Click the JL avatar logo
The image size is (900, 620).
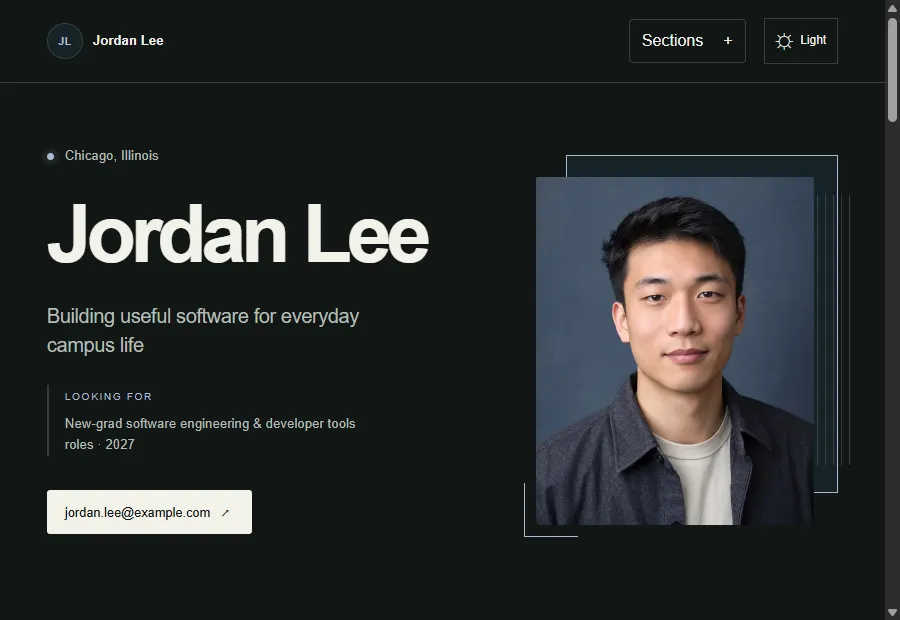(x=65, y=41)
